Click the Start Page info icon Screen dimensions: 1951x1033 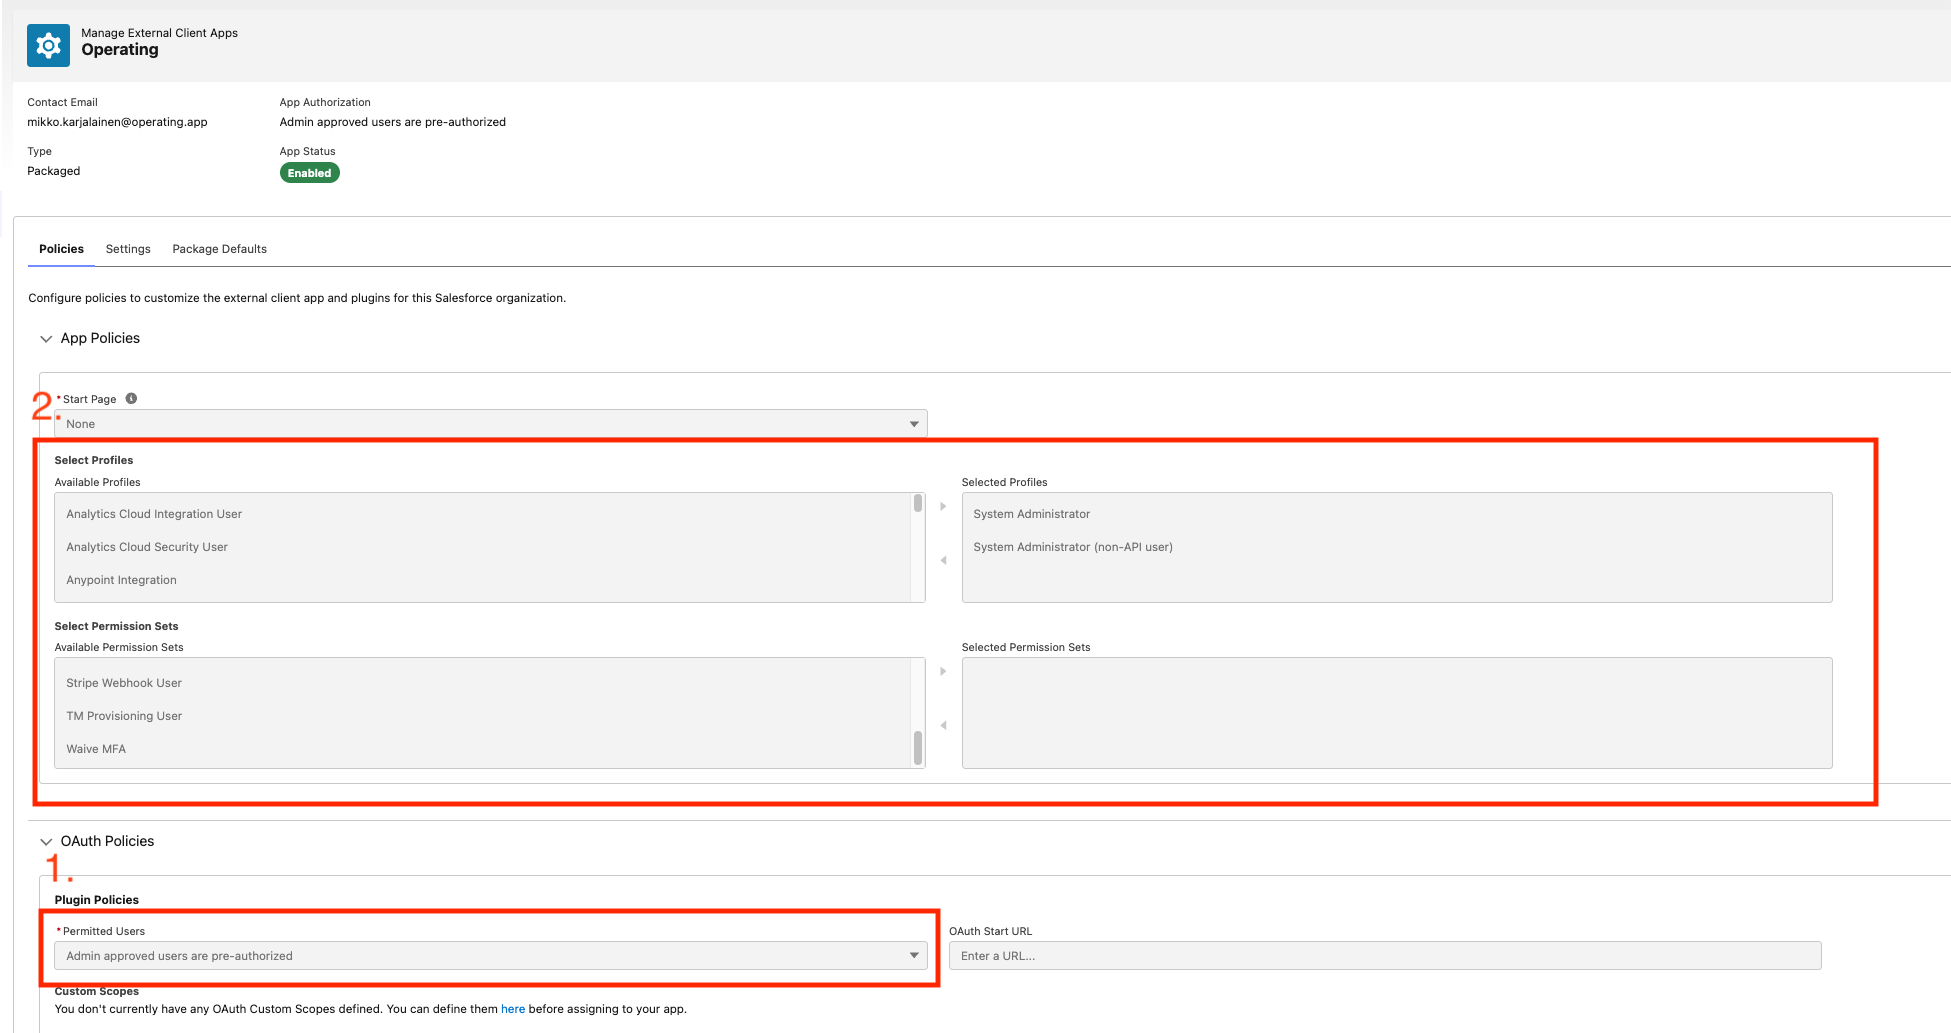pos(131,398)
